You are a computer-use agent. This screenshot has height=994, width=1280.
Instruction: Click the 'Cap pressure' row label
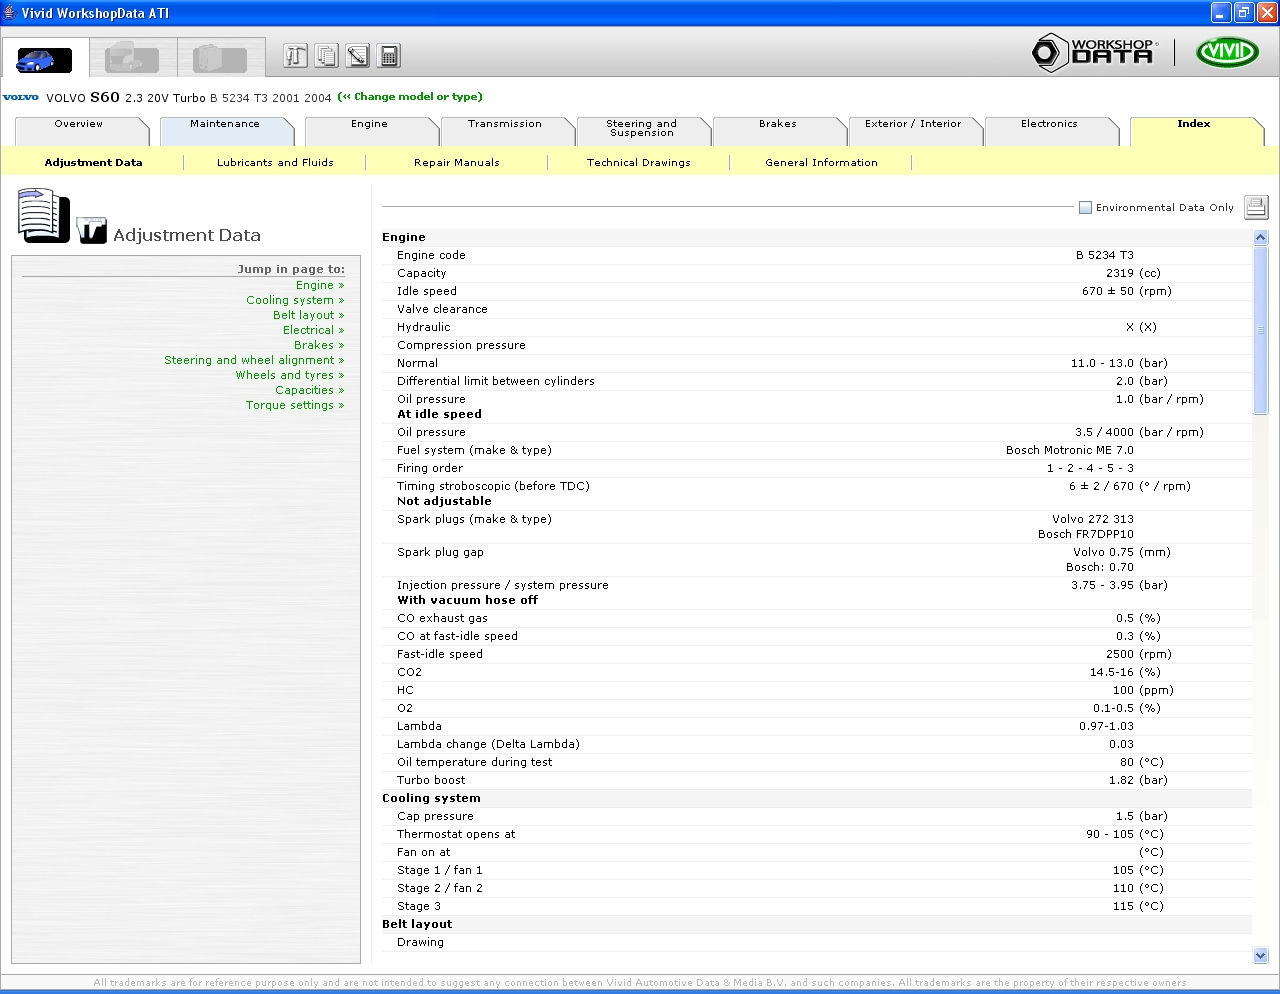click(435, 816)
